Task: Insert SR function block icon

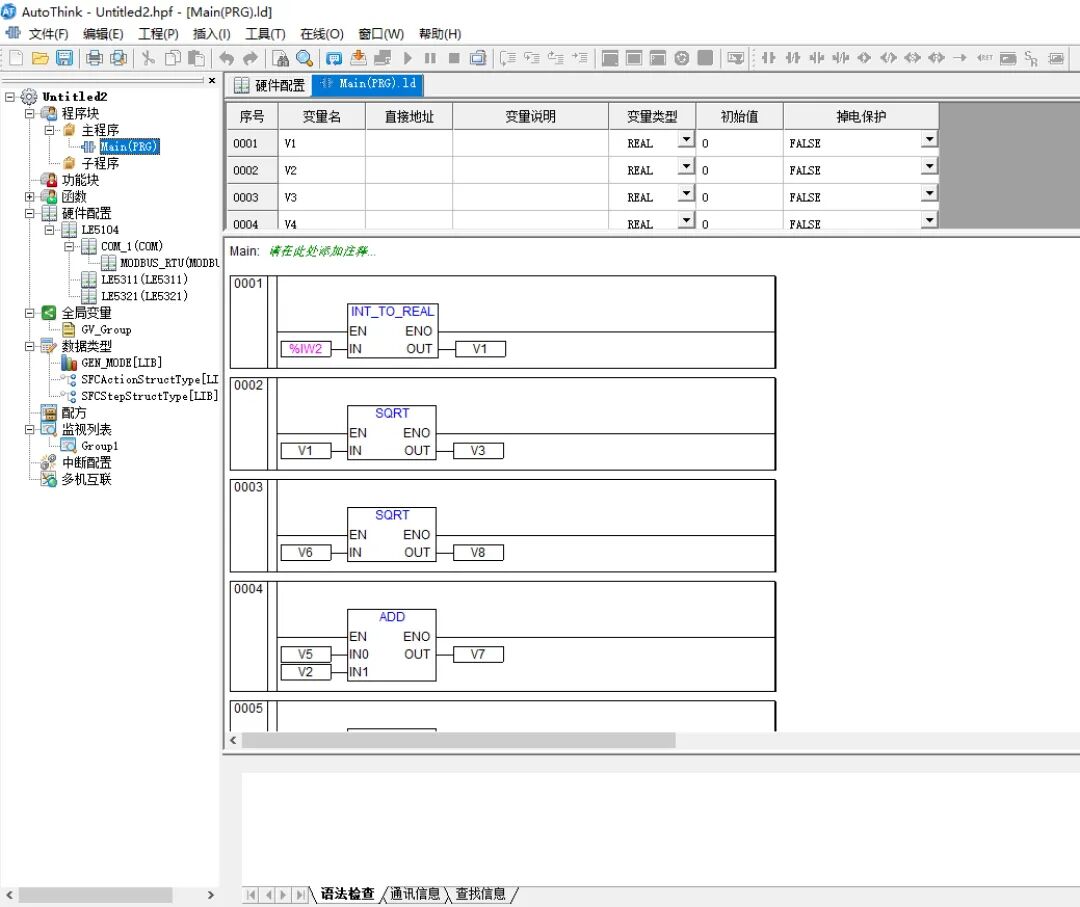Action: point(1031,59)
